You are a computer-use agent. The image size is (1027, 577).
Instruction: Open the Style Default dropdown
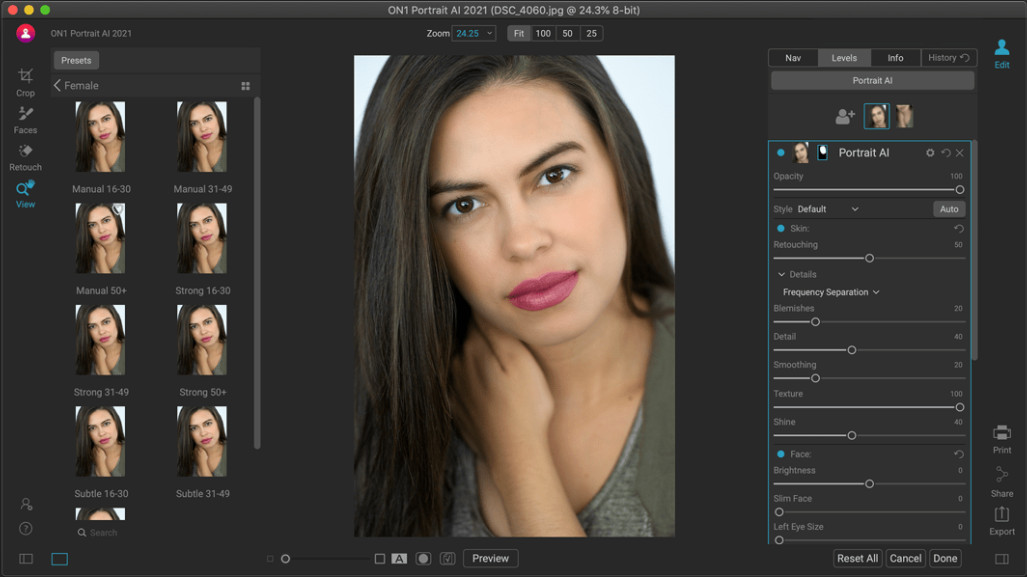(828, 209)
